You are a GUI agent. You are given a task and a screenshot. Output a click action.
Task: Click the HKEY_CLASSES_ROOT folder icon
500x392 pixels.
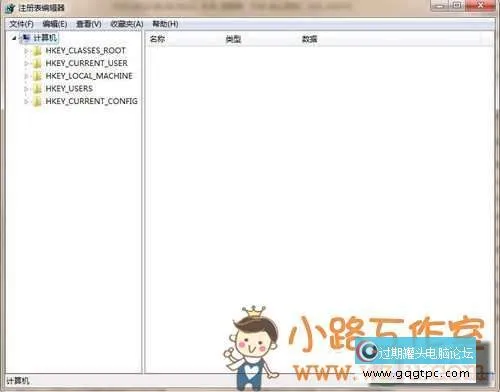(x=37, y=51)
